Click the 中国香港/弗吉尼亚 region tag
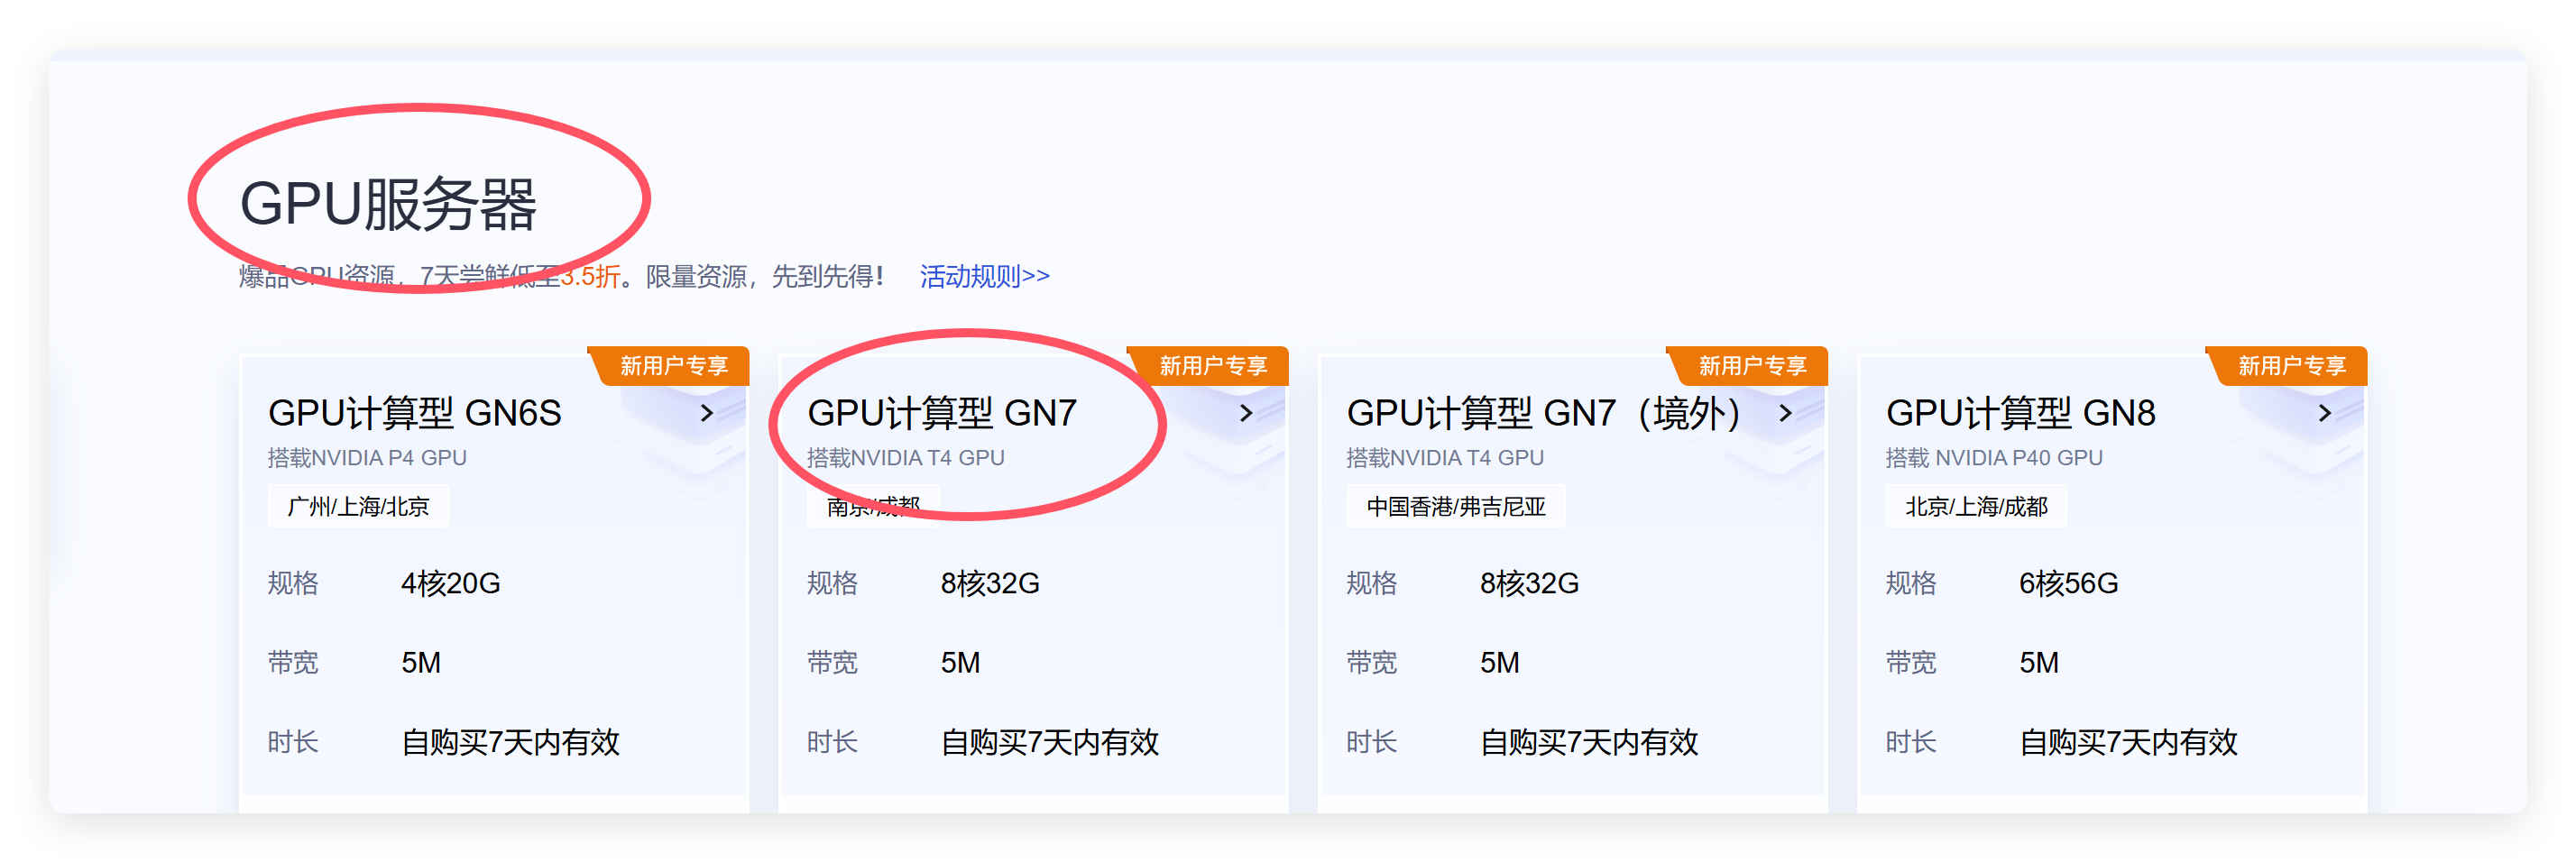Image resolution: width=2576 pixels, height=862 pixels. (x=1456, y=506)
